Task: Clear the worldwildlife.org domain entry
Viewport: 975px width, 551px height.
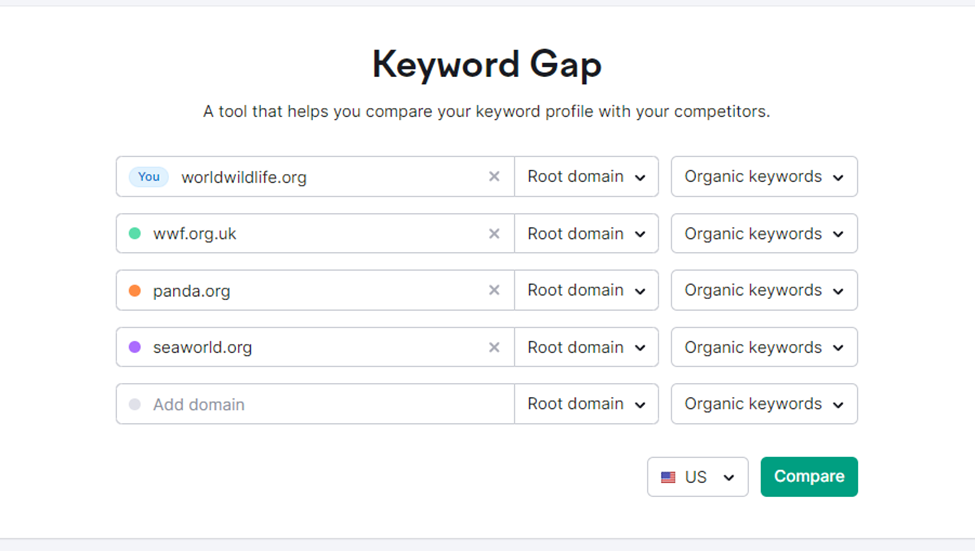Action: pyautogui.click(x=494, y=177)
